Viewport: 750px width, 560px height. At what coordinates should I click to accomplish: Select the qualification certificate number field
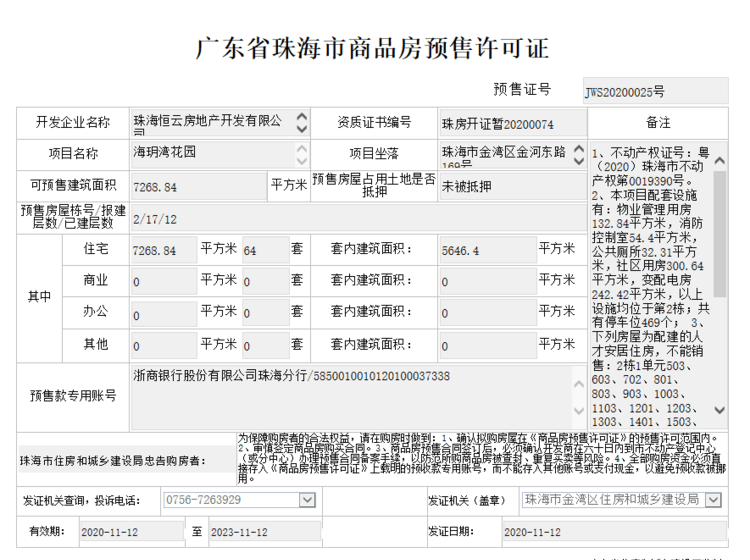[510, 124]
